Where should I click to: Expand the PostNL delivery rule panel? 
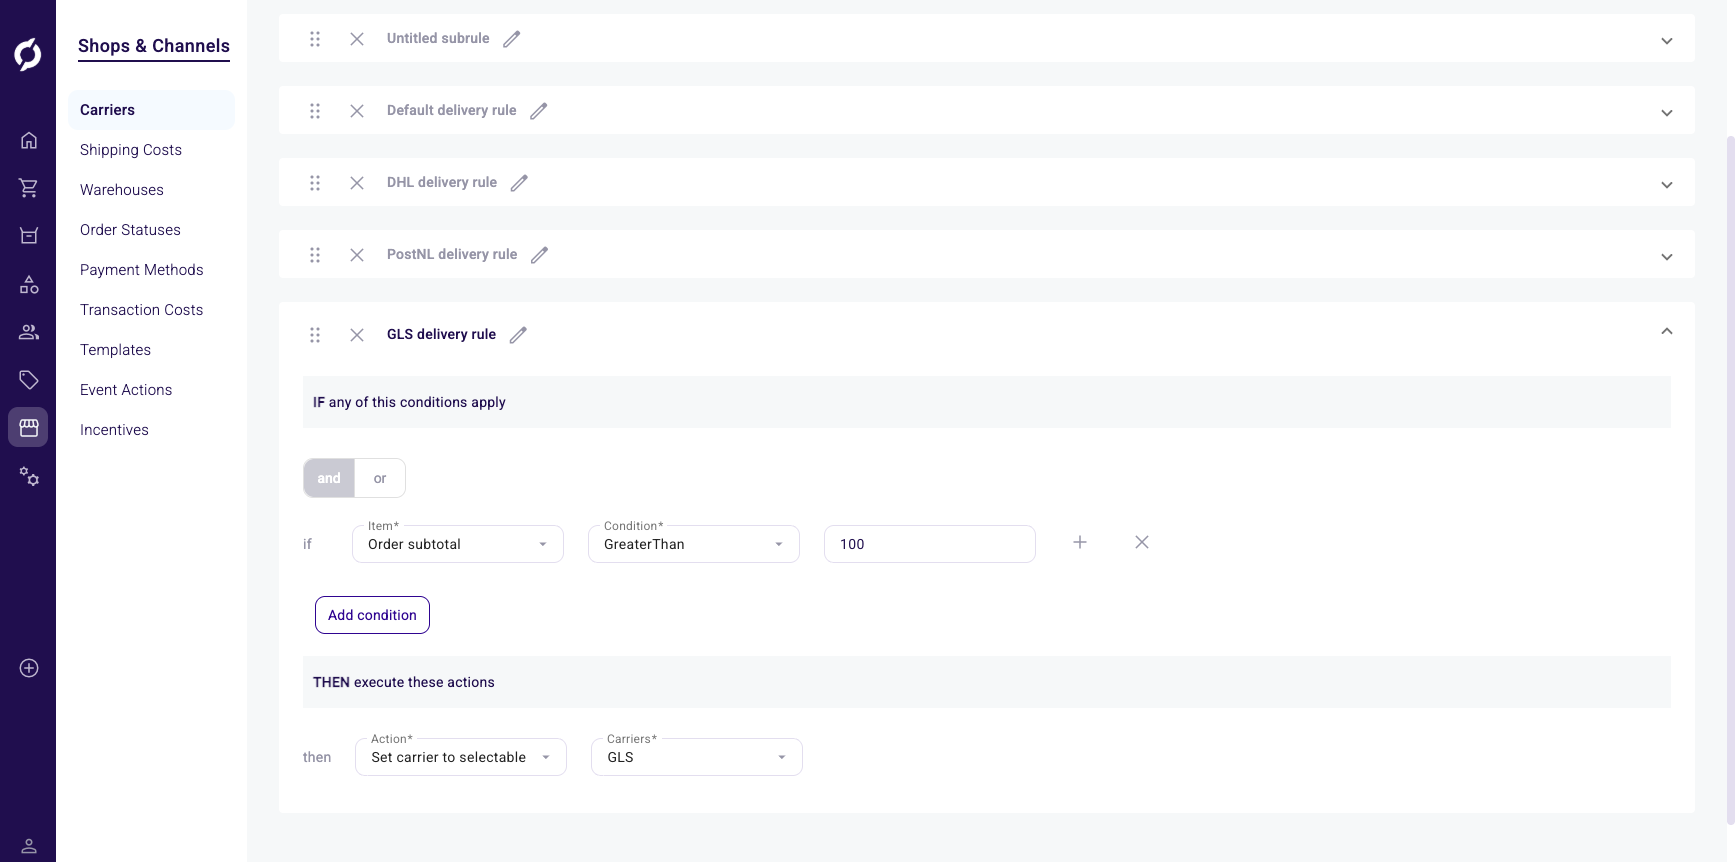(1667, 257)
